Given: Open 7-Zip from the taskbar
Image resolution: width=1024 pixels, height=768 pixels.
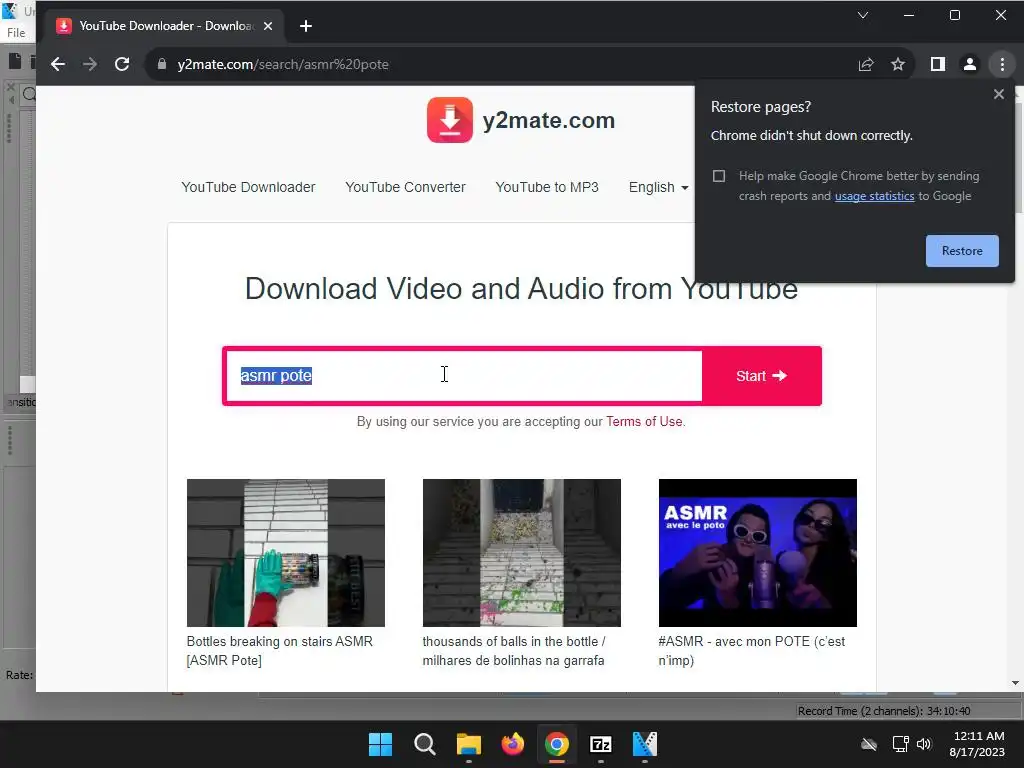Looking at the screenshot, I should pos(600,744).
